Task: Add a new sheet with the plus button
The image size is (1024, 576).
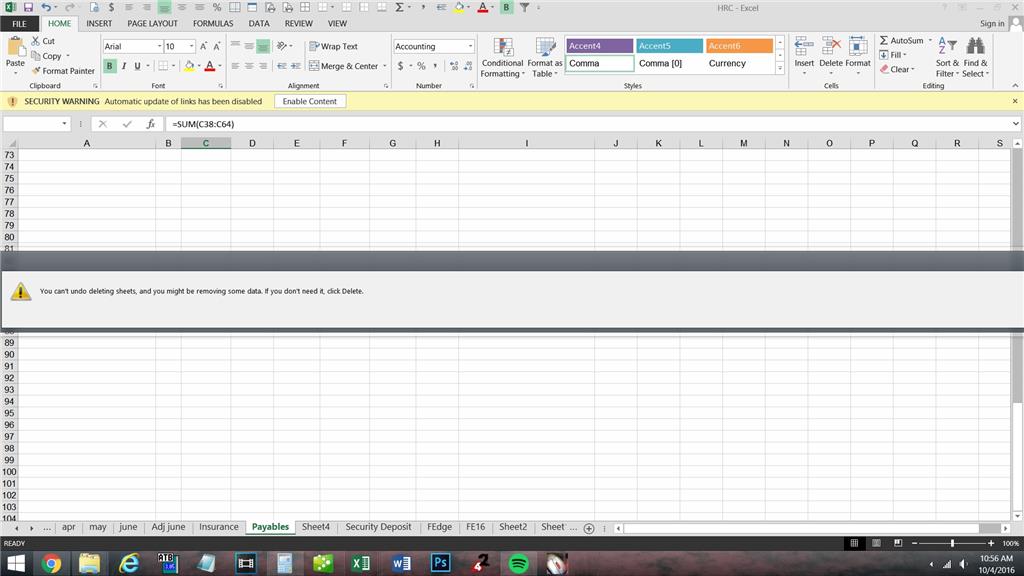Action: click(x=588, y=528)
